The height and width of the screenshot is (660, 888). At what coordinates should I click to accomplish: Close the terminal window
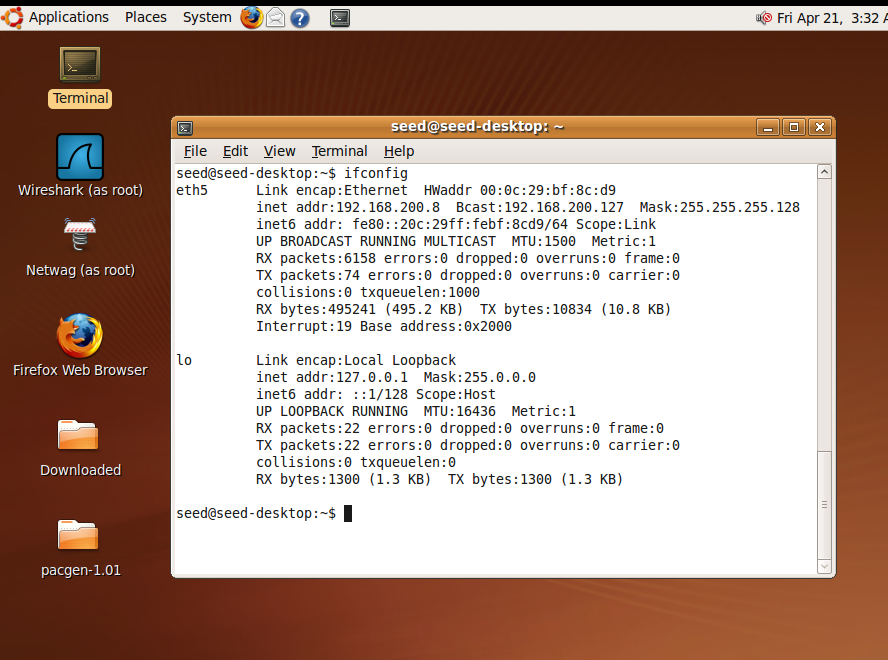820,127
